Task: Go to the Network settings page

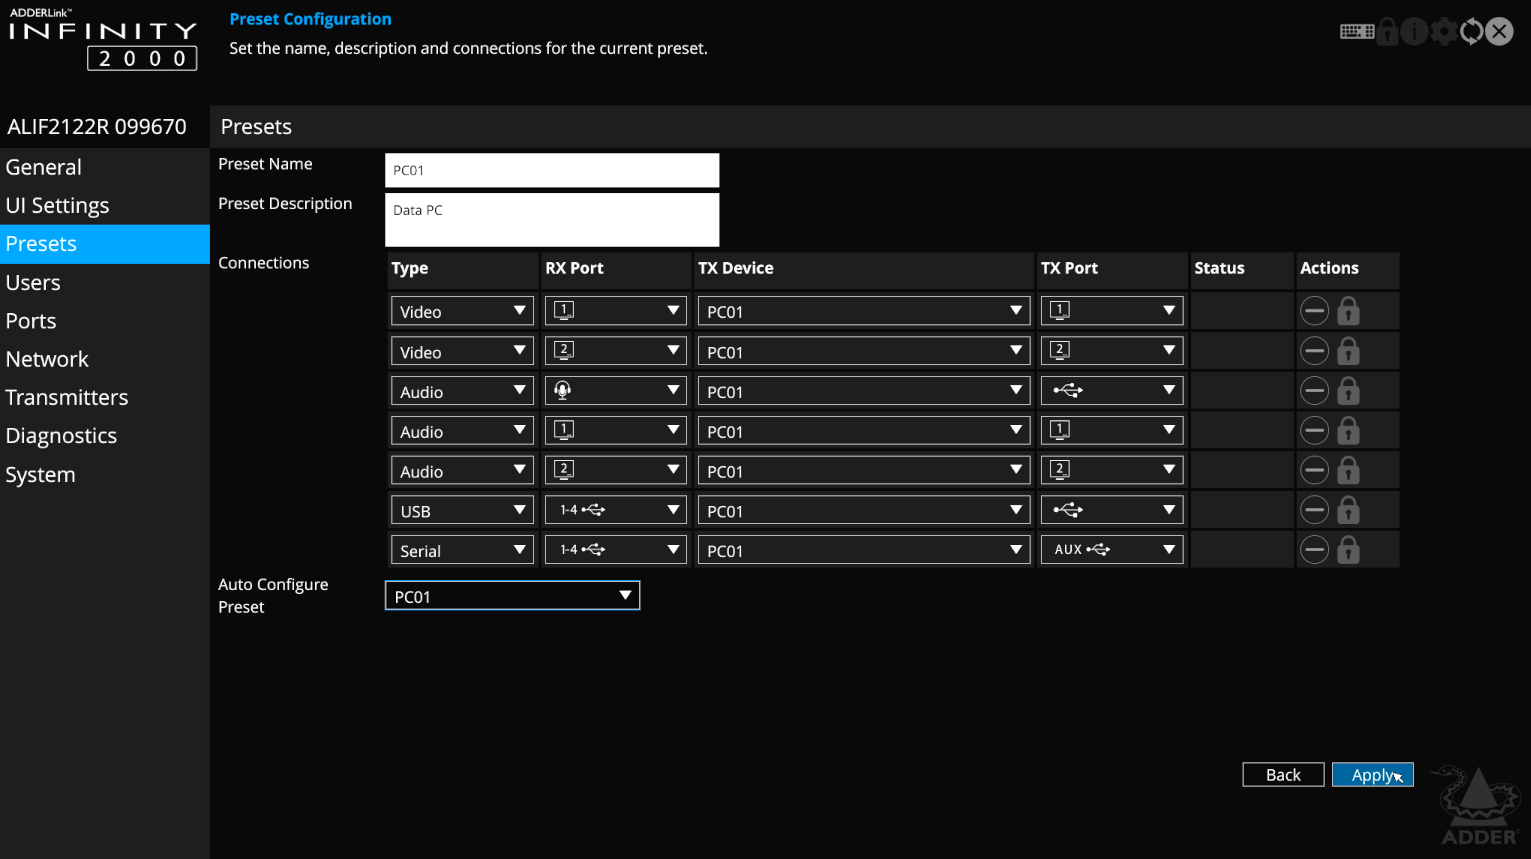Action: click(47, 359)
